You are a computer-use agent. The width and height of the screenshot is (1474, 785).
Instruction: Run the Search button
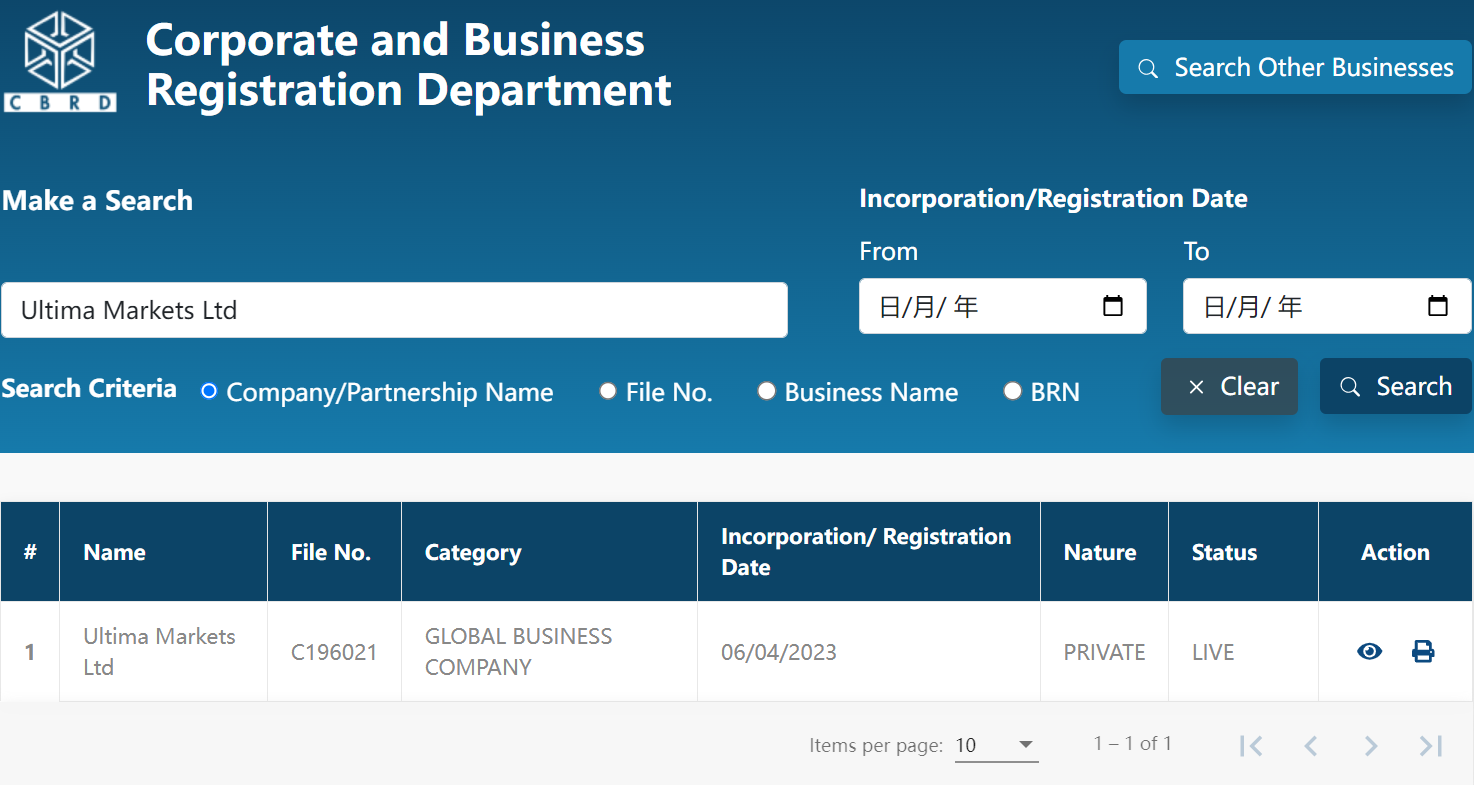coord(1396,387)
